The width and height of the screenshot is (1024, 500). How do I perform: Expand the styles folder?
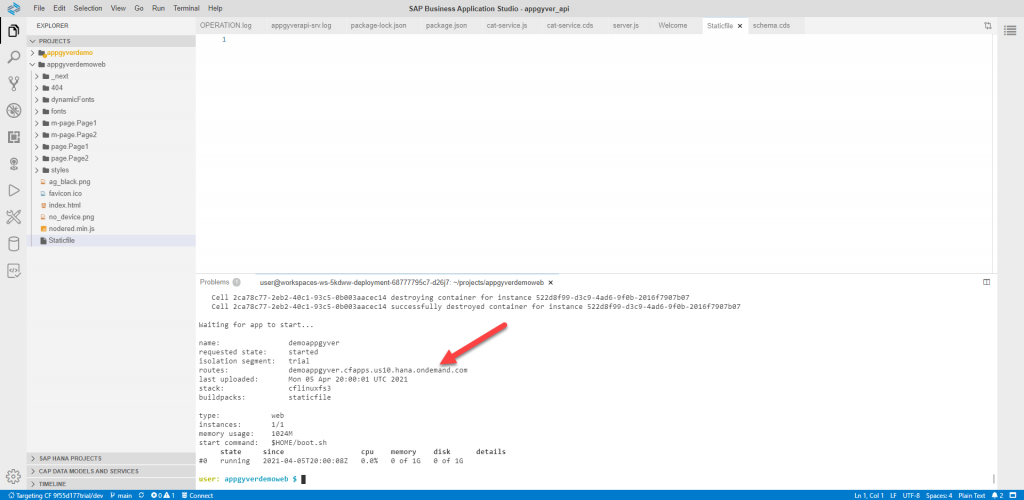(37, 170)
